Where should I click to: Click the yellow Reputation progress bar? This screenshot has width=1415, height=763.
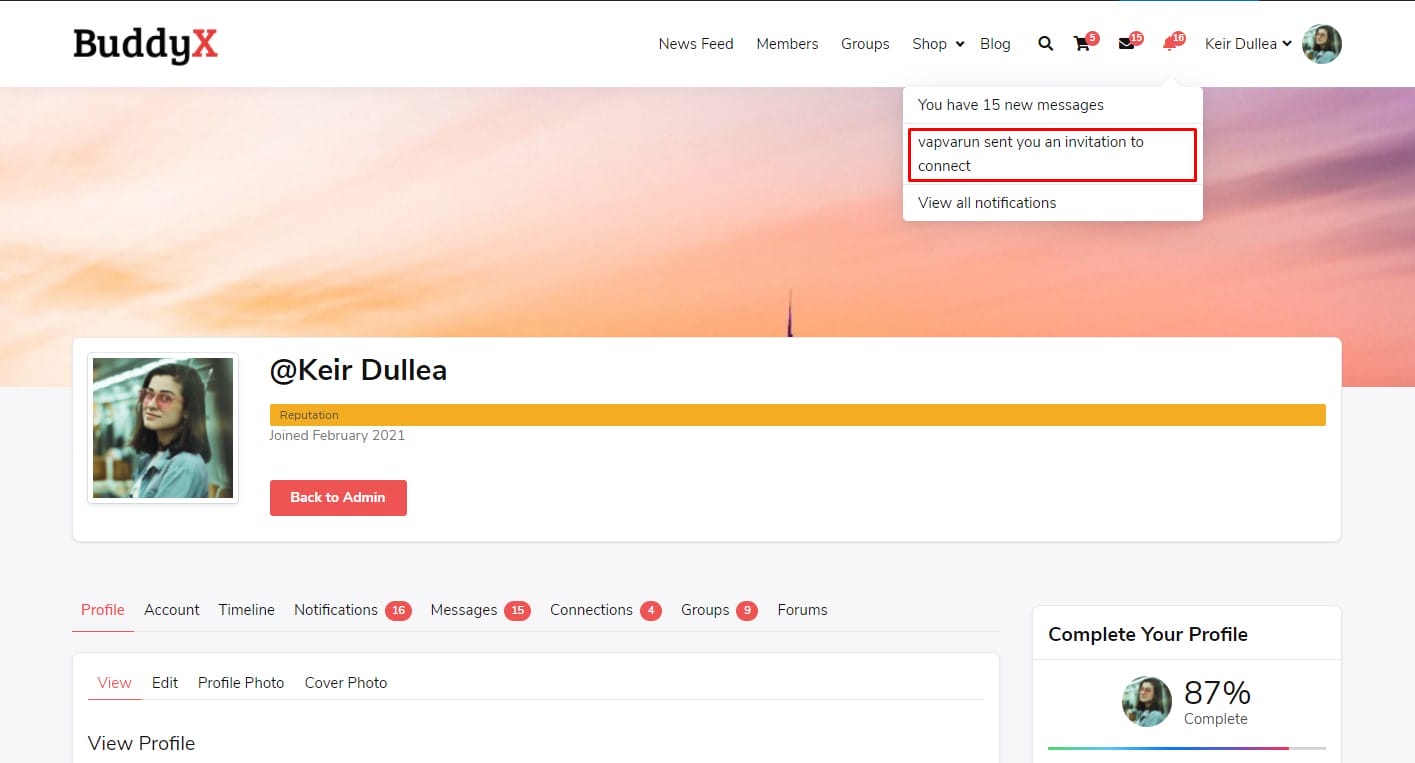[x=797, y=415]
